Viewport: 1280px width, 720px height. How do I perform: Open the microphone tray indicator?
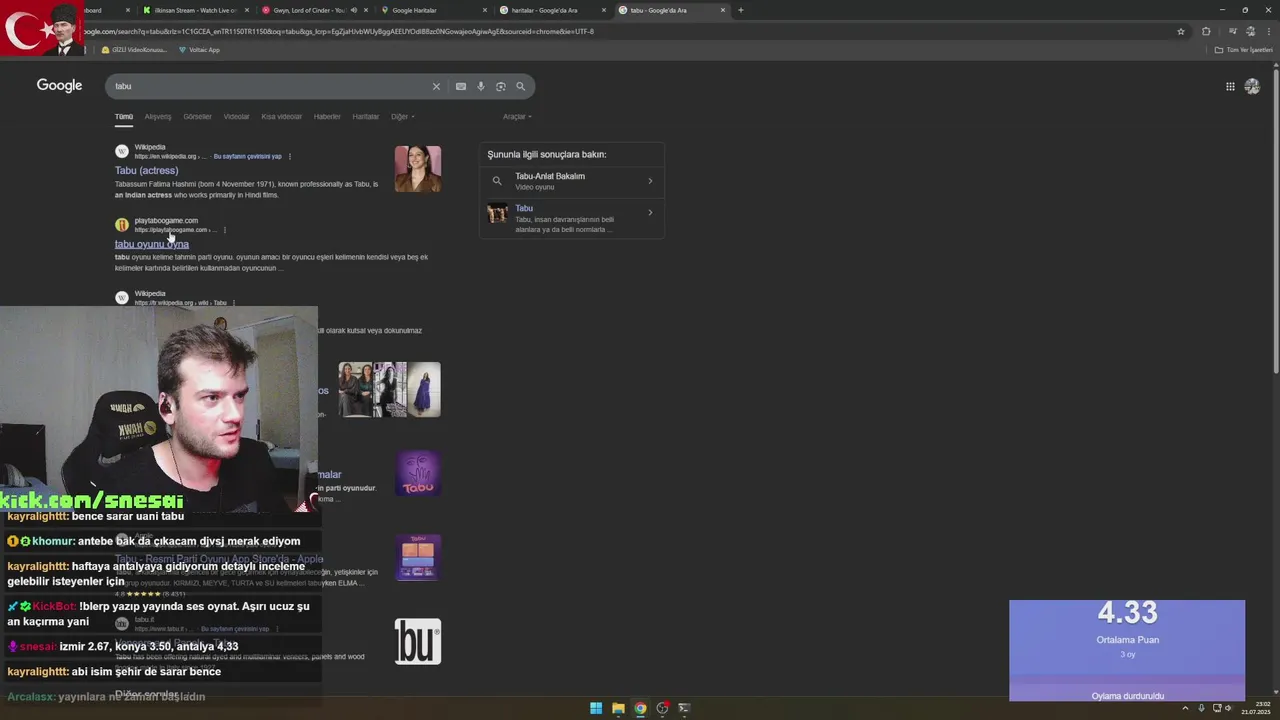[x=1201, y=708]
